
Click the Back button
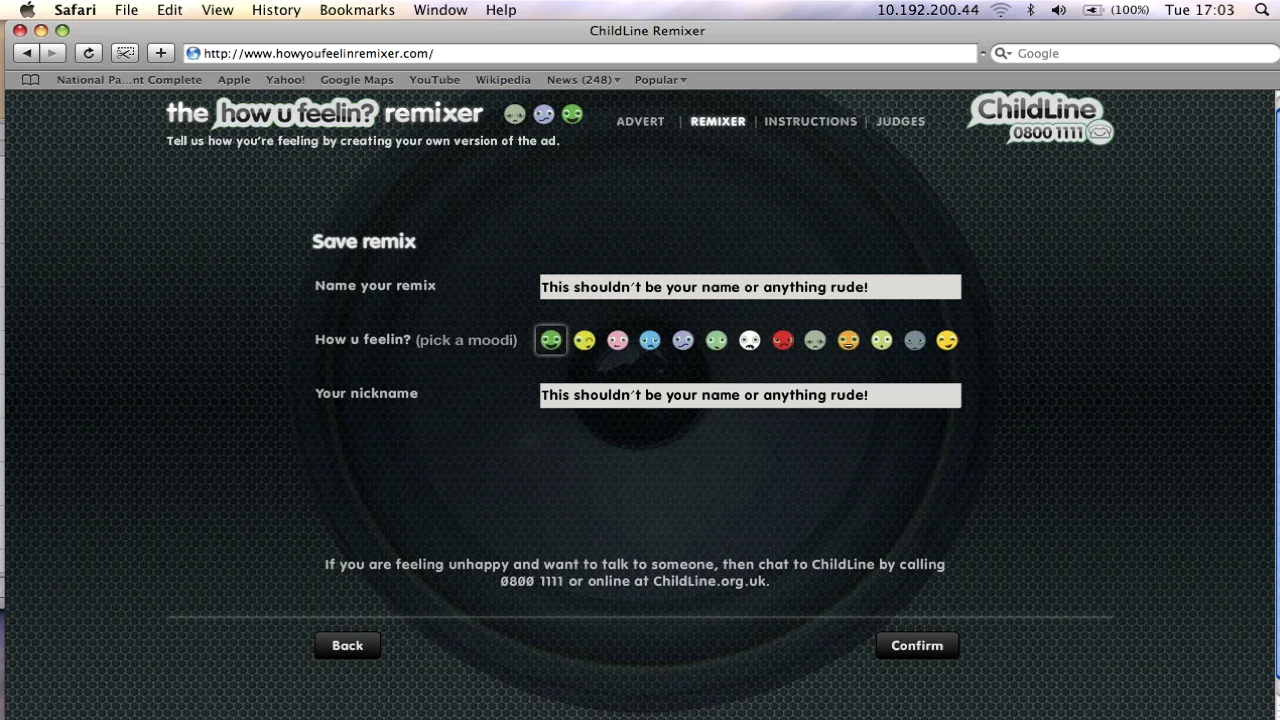[347, 645]
